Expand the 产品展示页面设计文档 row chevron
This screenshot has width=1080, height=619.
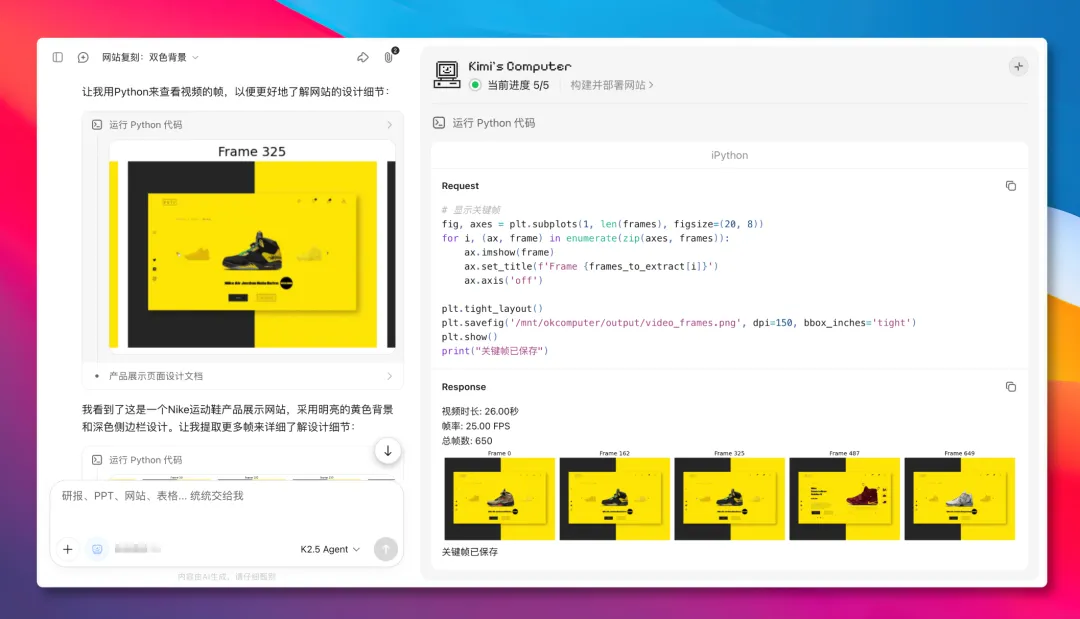pos(389,376)
